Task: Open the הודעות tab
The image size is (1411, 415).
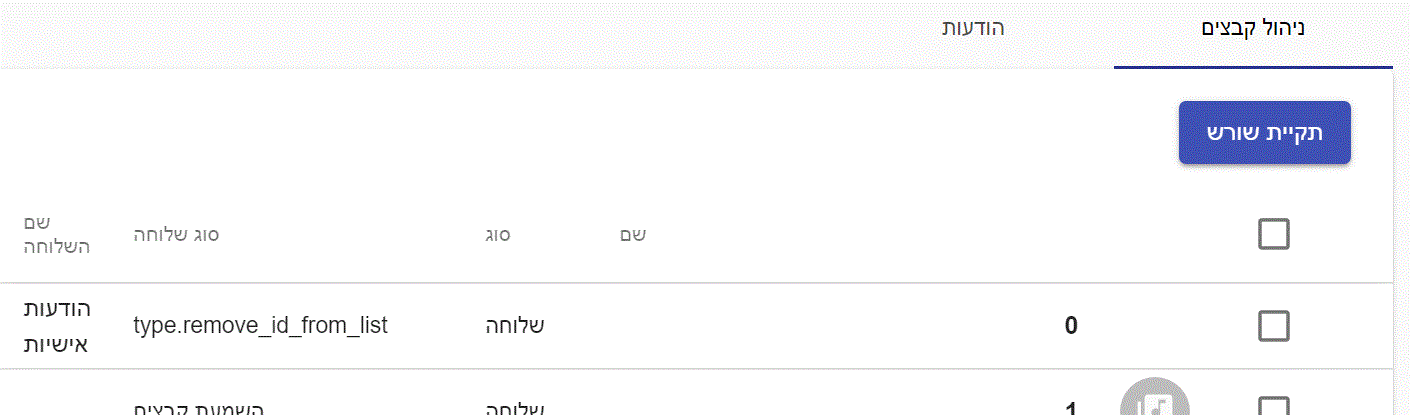Action: point(973,28)
